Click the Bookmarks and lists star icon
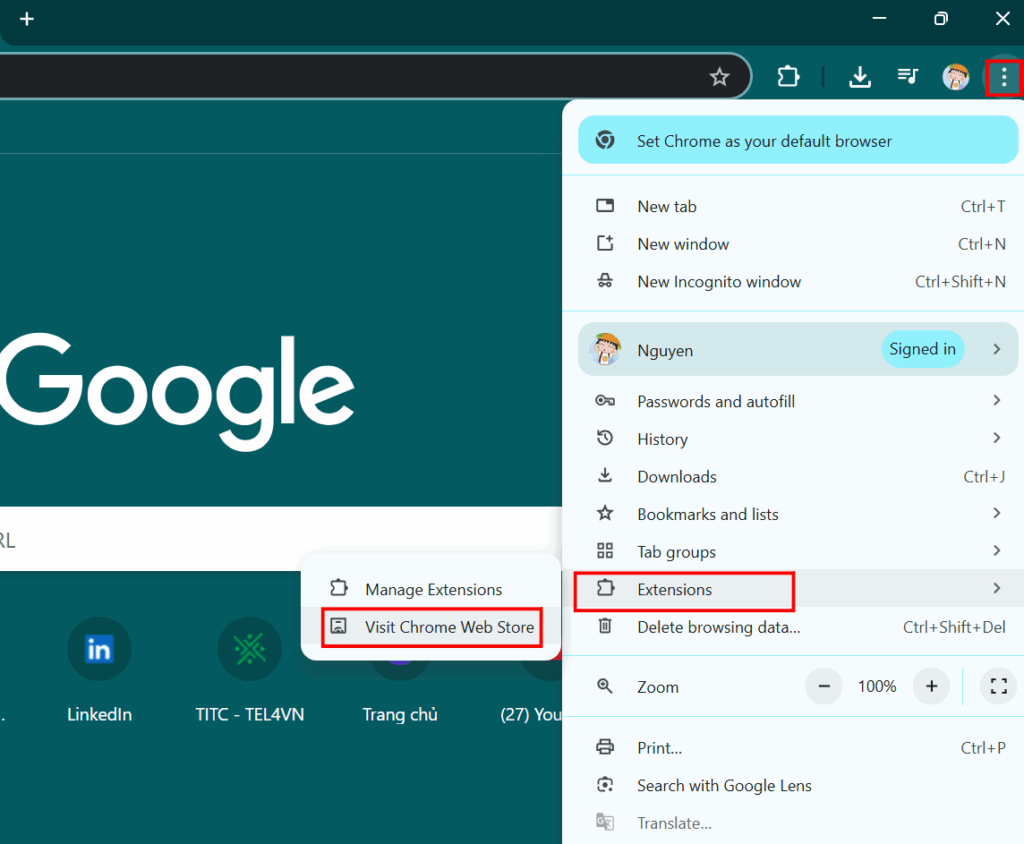 click(605, 513)
